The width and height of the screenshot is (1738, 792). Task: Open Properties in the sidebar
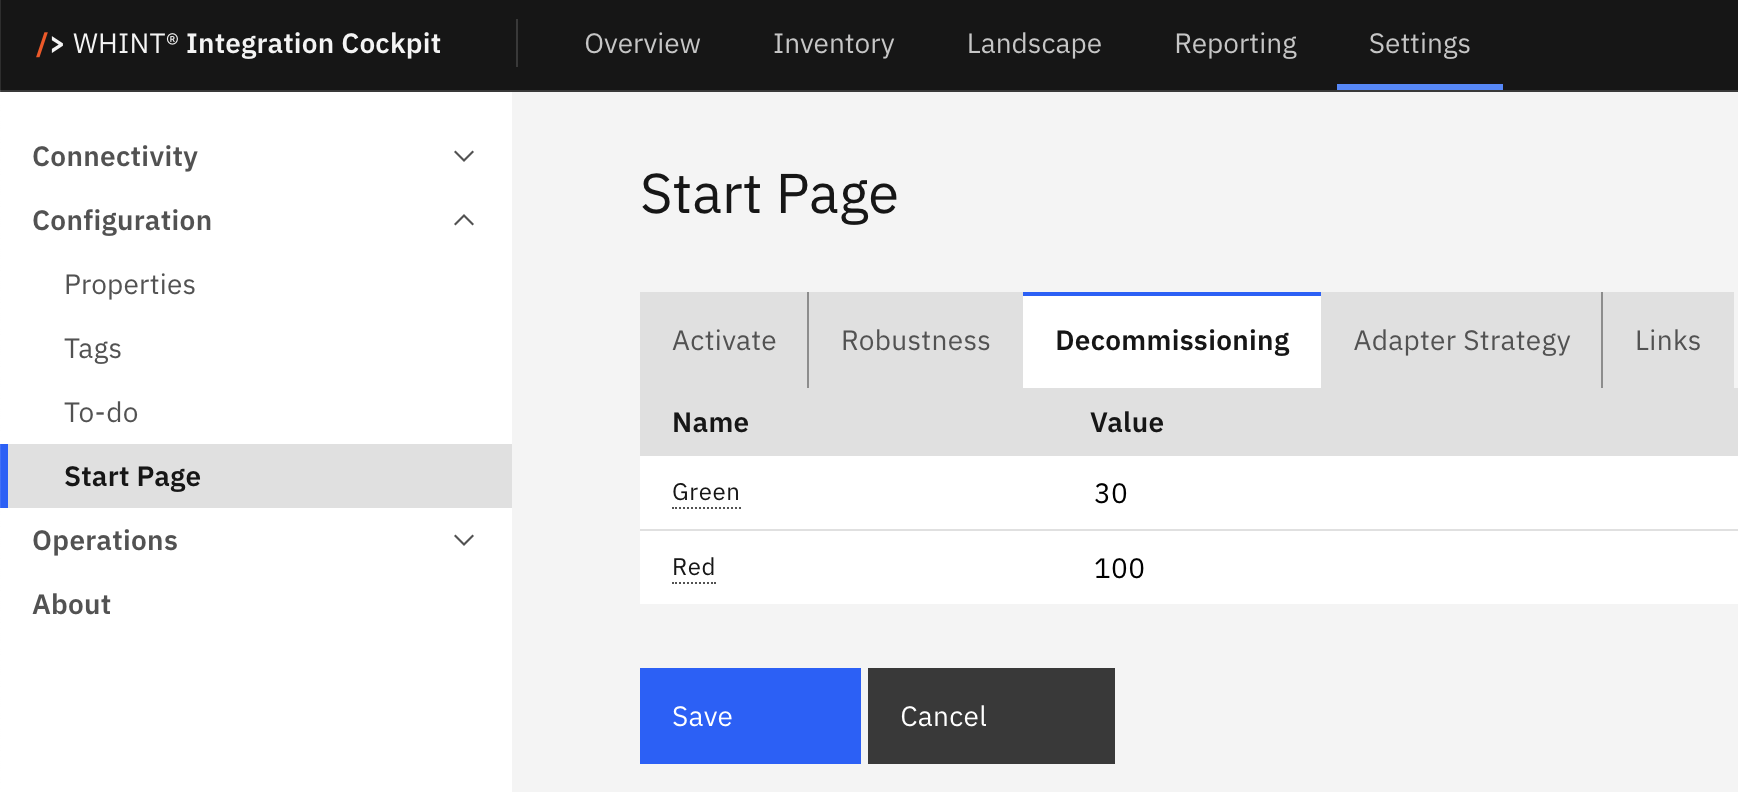pyautogui.click(x=130, y=284)
